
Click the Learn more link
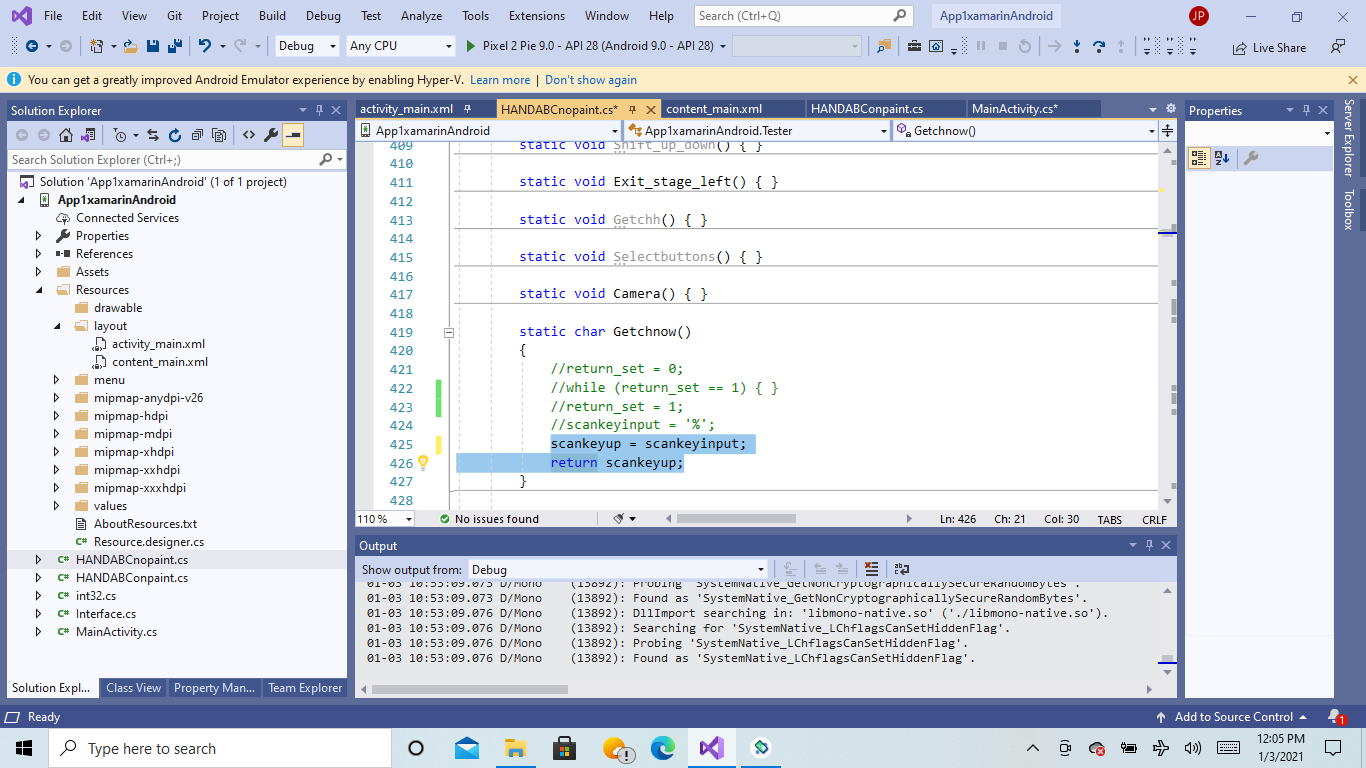point(500,80)
